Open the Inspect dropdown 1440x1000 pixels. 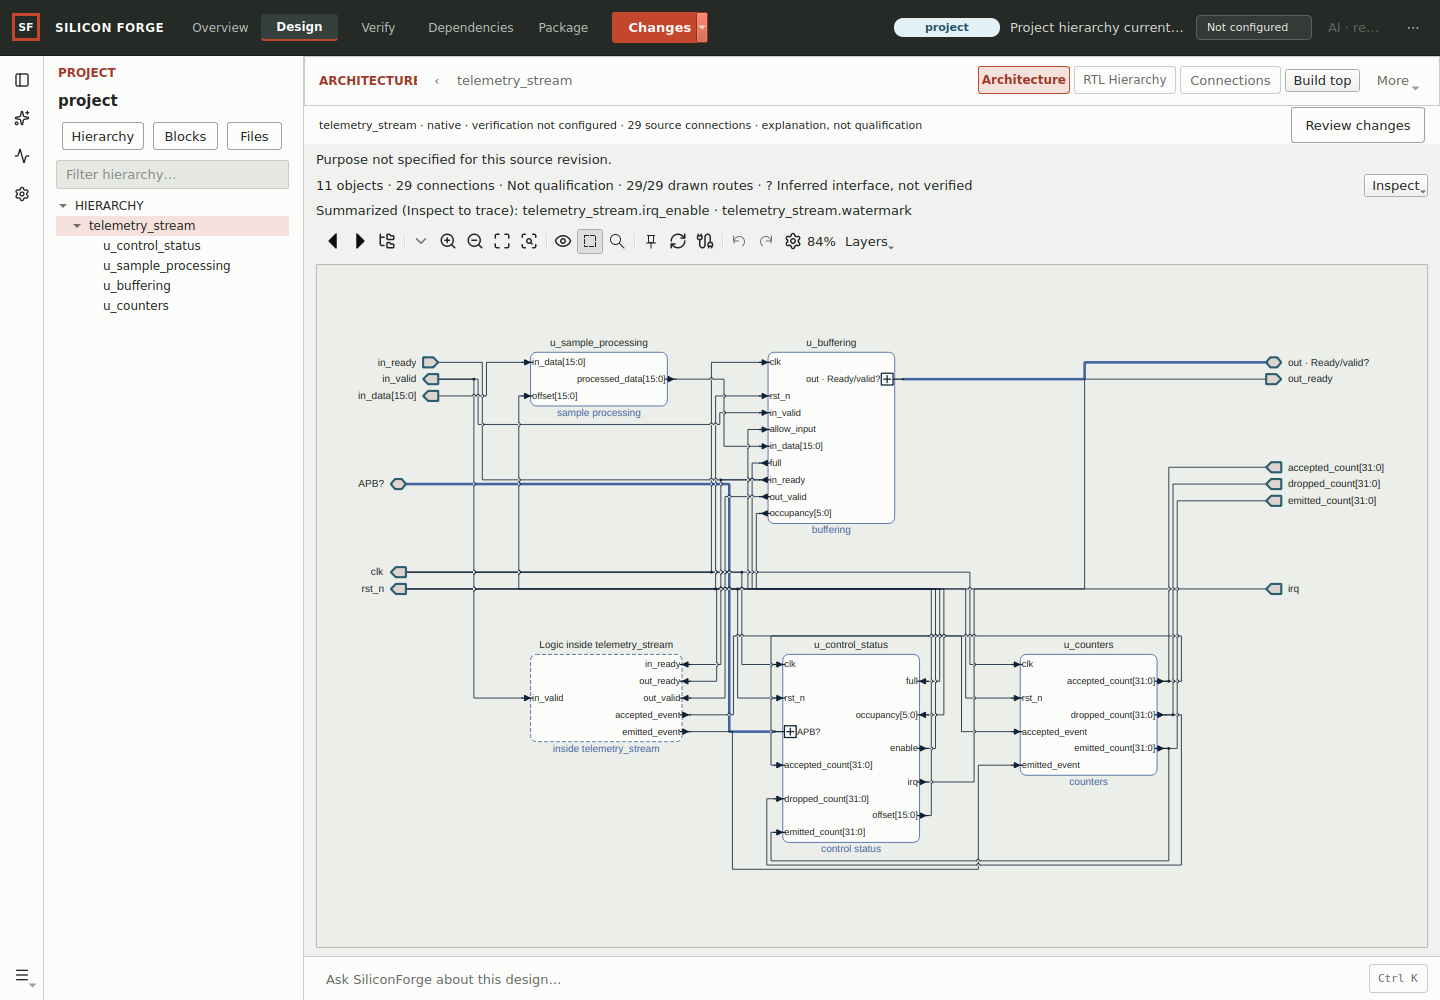1396,185
